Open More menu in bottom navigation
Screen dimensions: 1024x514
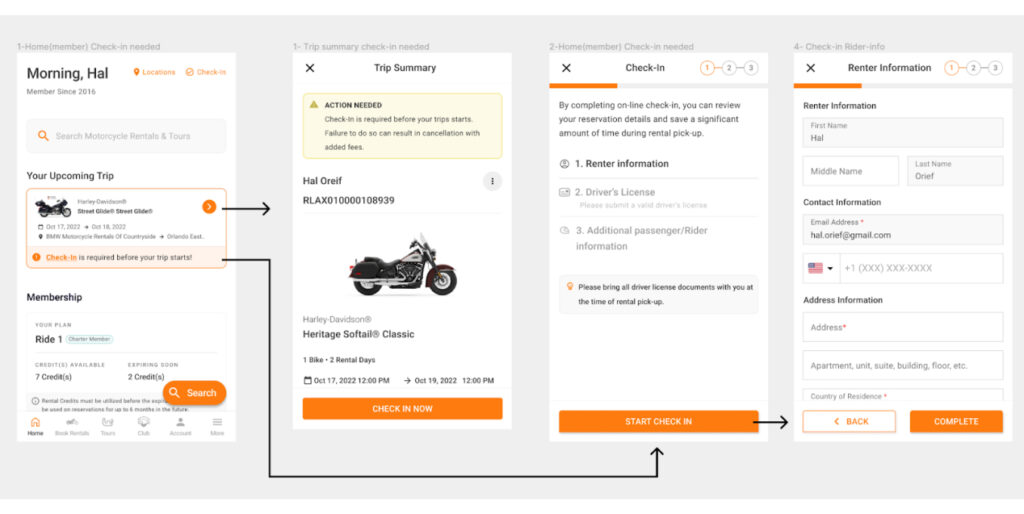click(x=217, y=426)
